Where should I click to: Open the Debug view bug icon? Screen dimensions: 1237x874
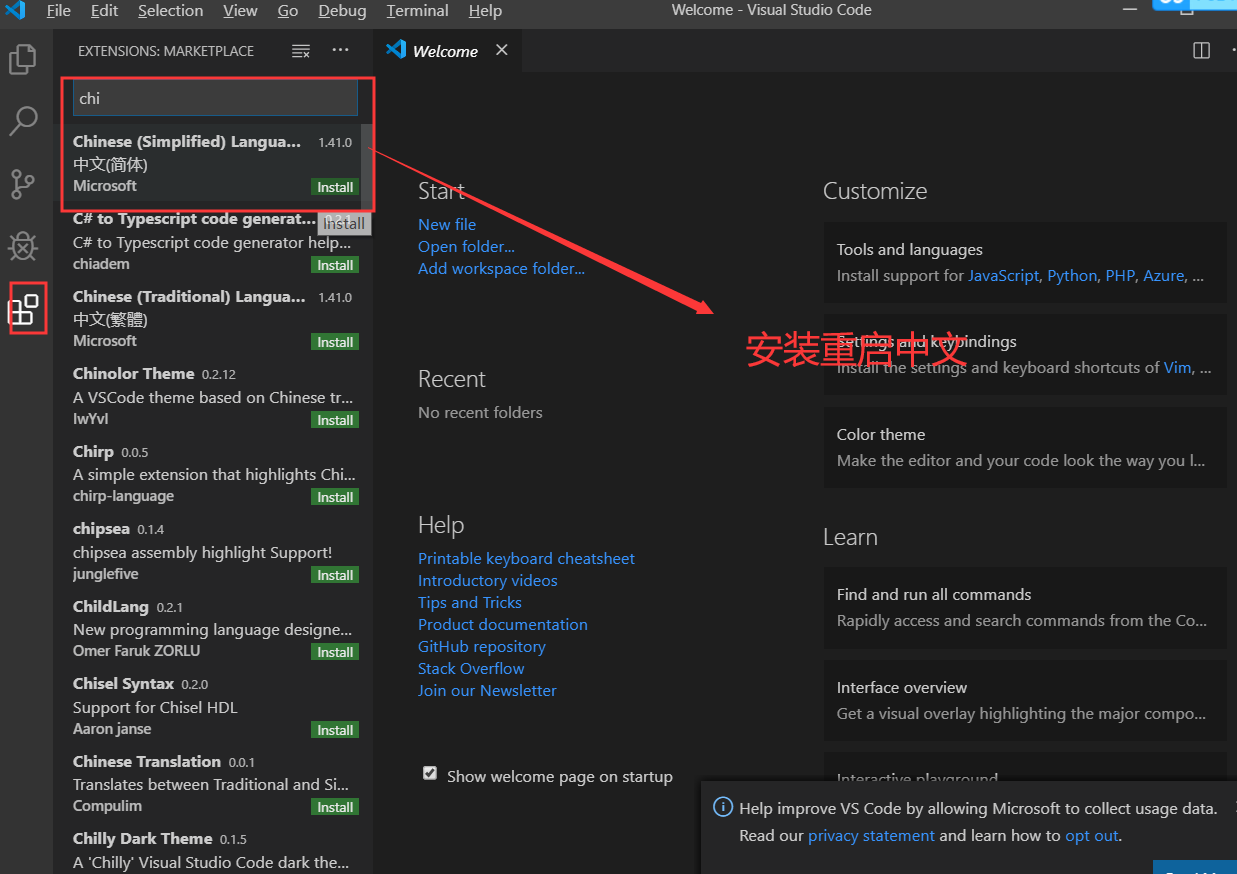[23, 246]
